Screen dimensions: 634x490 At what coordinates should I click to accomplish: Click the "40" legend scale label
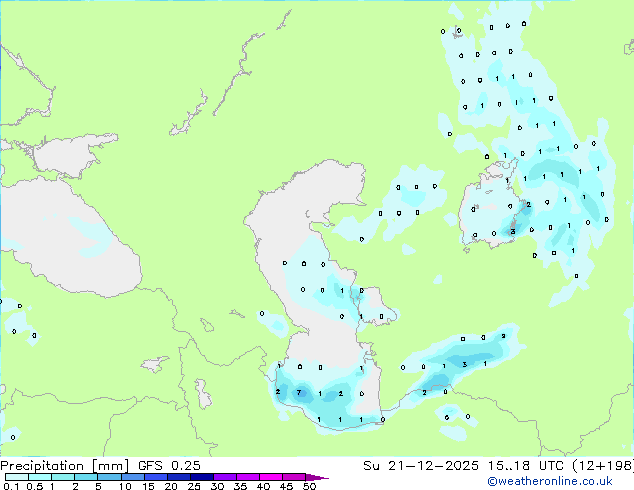click(x=264, y=486)
